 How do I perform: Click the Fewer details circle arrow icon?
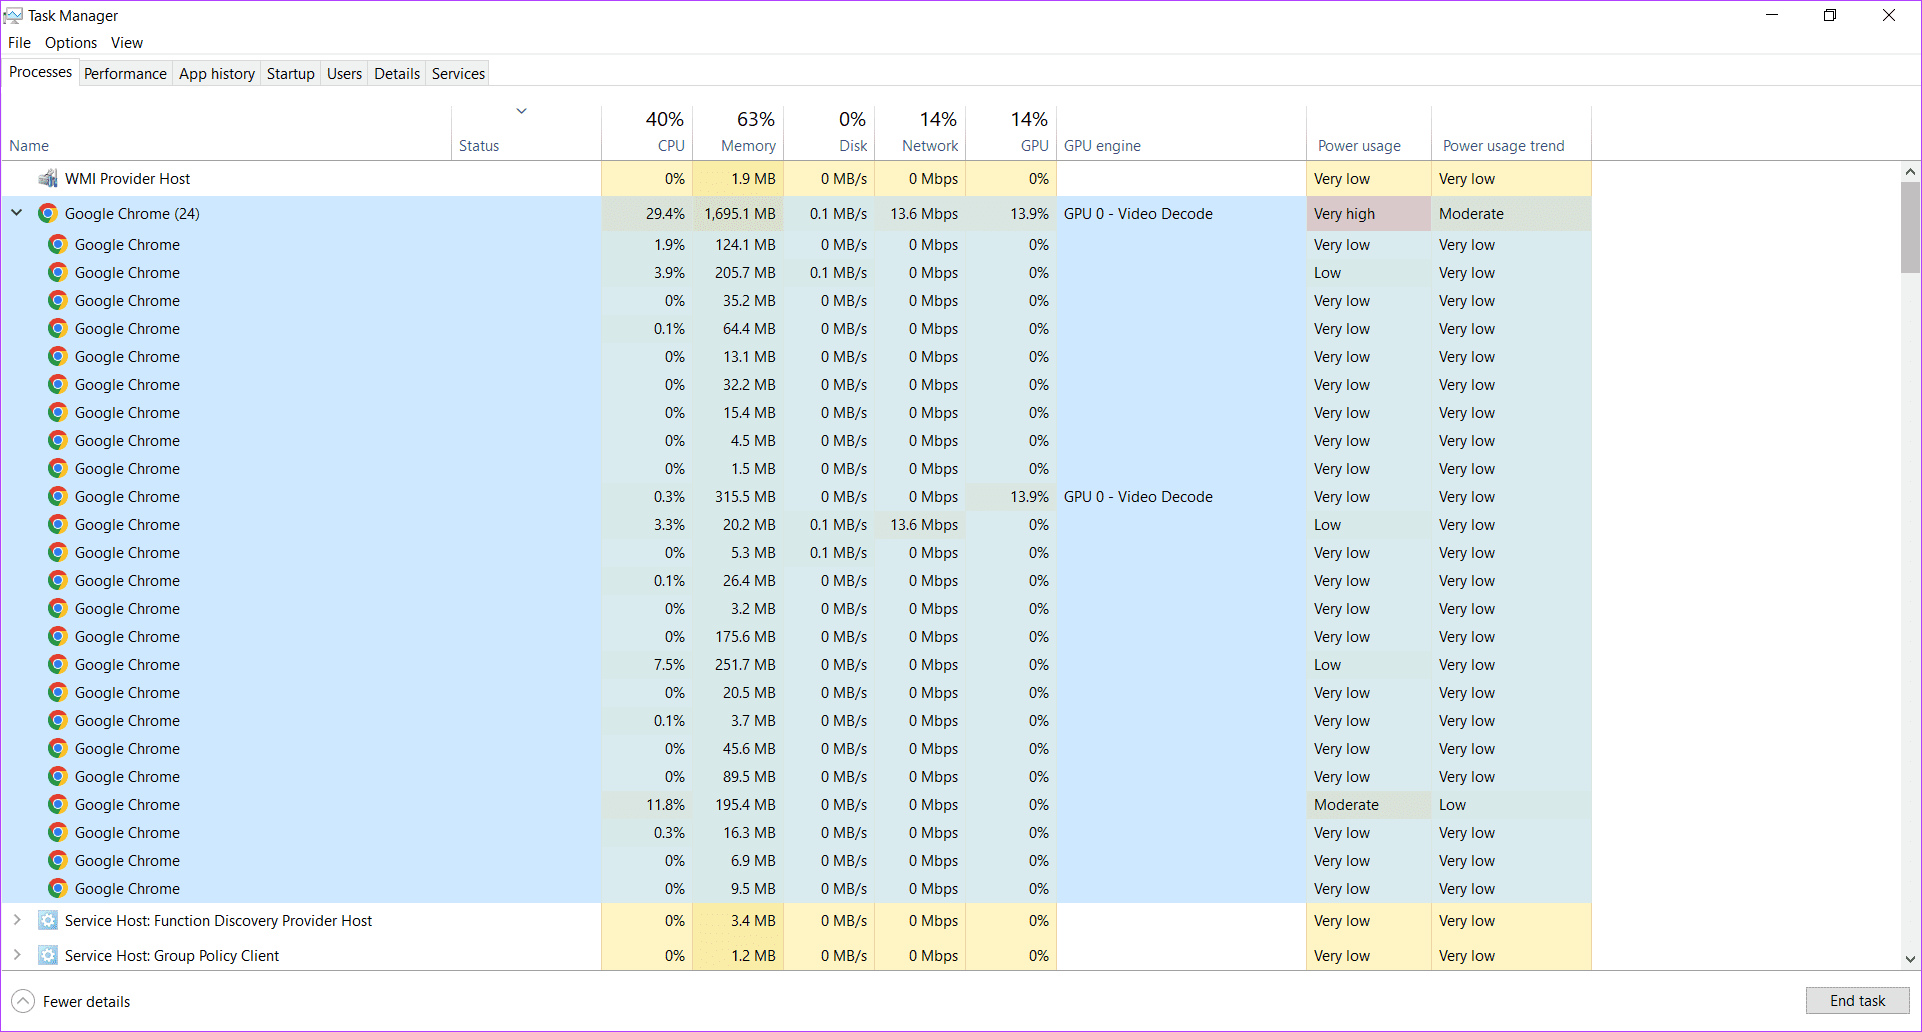tap(23, 1001)
